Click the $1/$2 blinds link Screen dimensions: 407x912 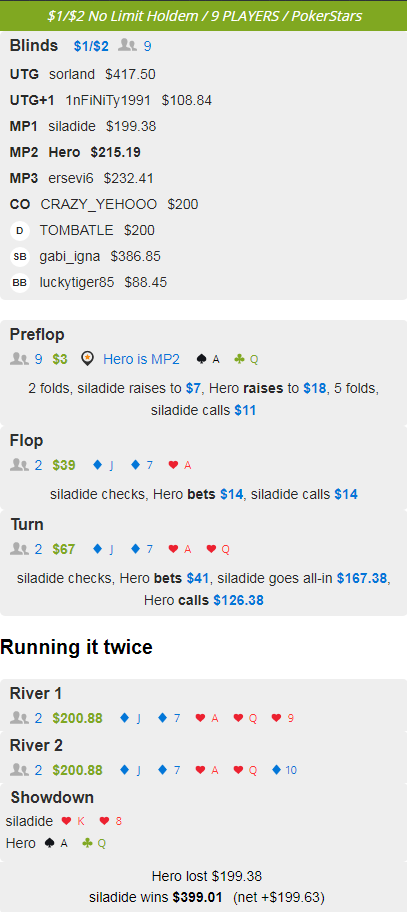[x=91, y=46]
